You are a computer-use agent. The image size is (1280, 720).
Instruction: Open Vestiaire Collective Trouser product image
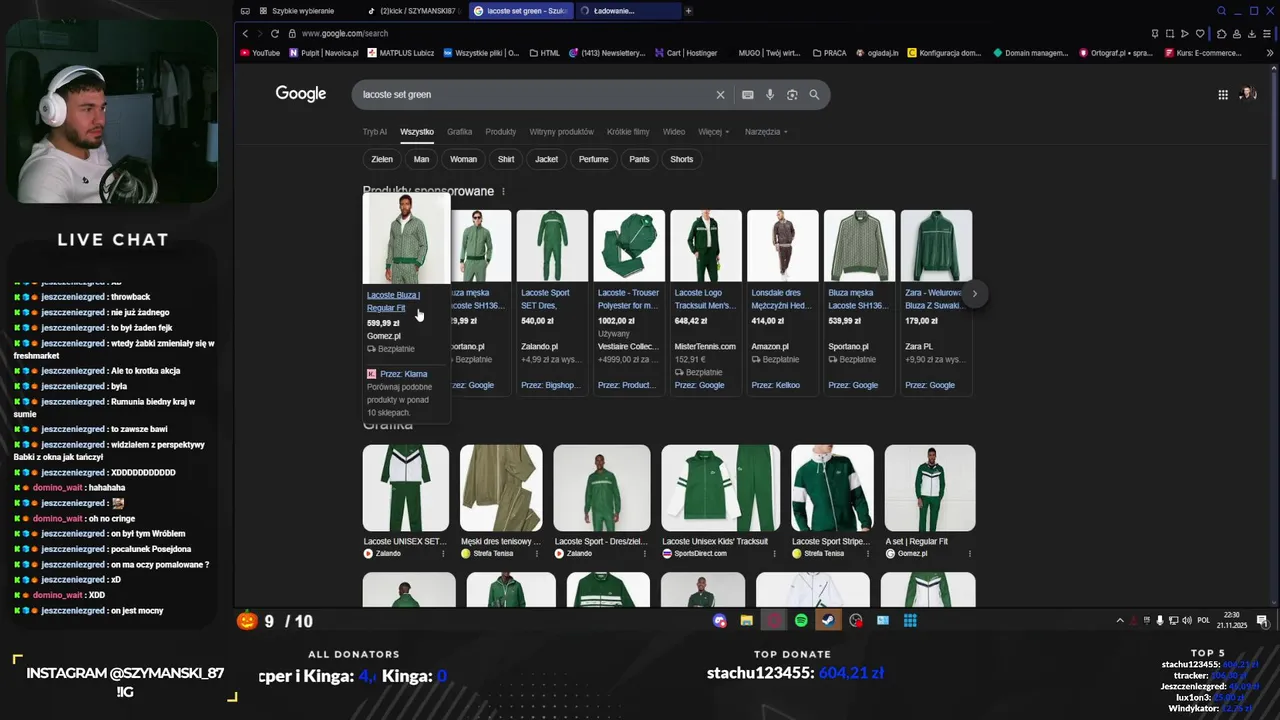[x=629, y=246]
